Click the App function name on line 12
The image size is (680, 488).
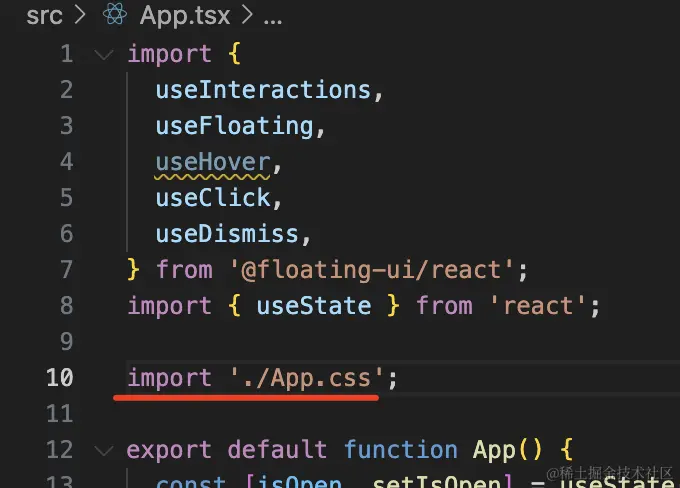494,450
